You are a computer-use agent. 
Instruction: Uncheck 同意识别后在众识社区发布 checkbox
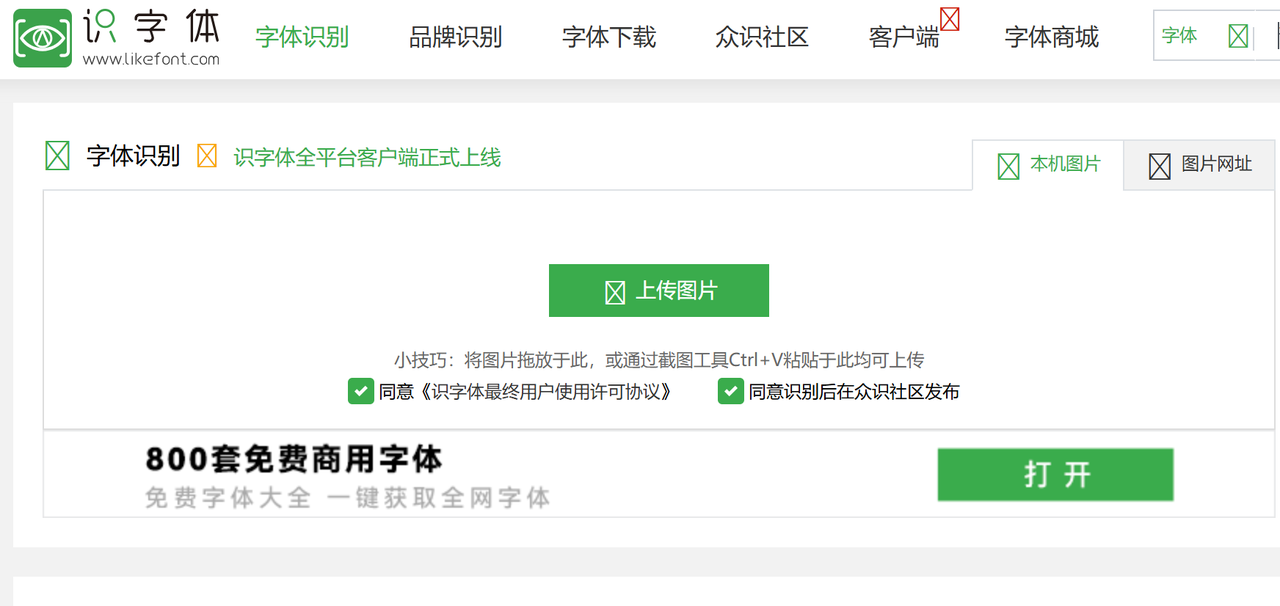(x=730, y=391)
